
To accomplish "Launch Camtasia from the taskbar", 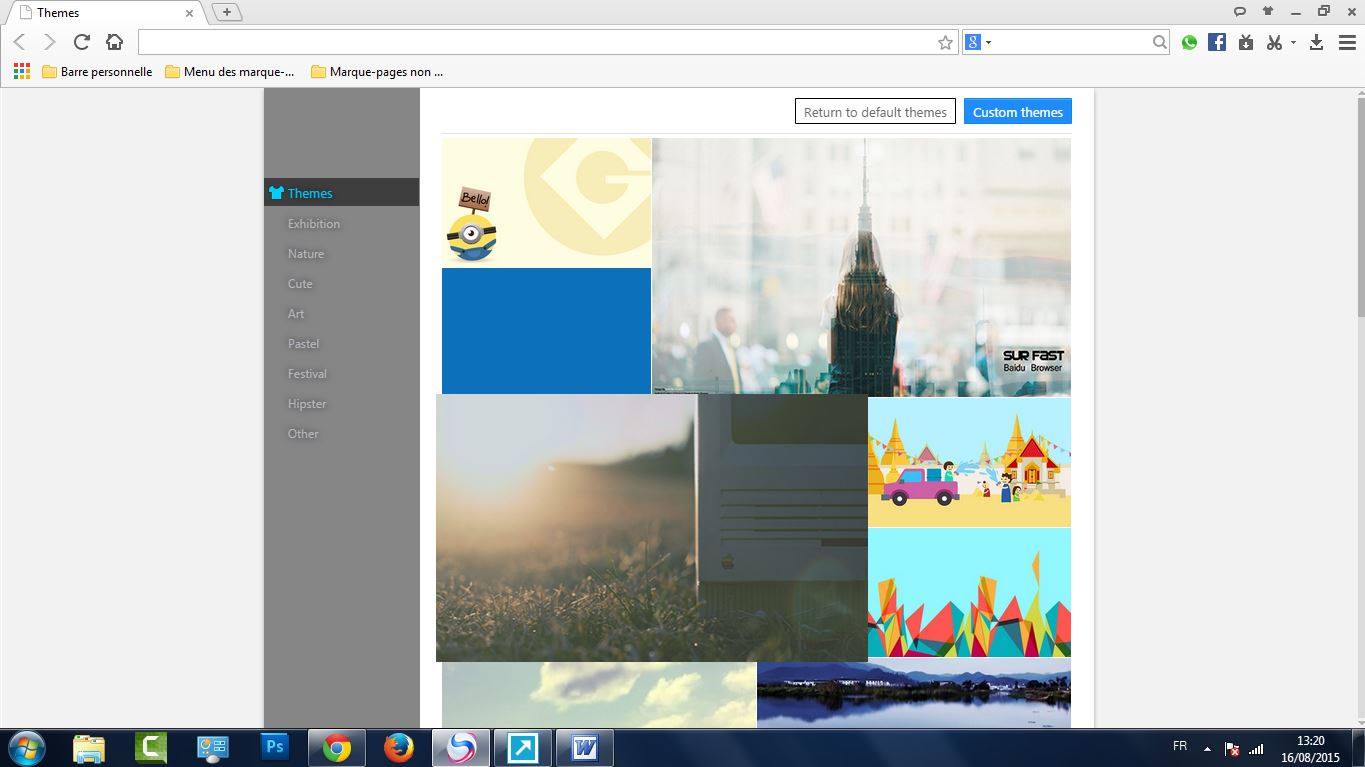I will [151, 748].
